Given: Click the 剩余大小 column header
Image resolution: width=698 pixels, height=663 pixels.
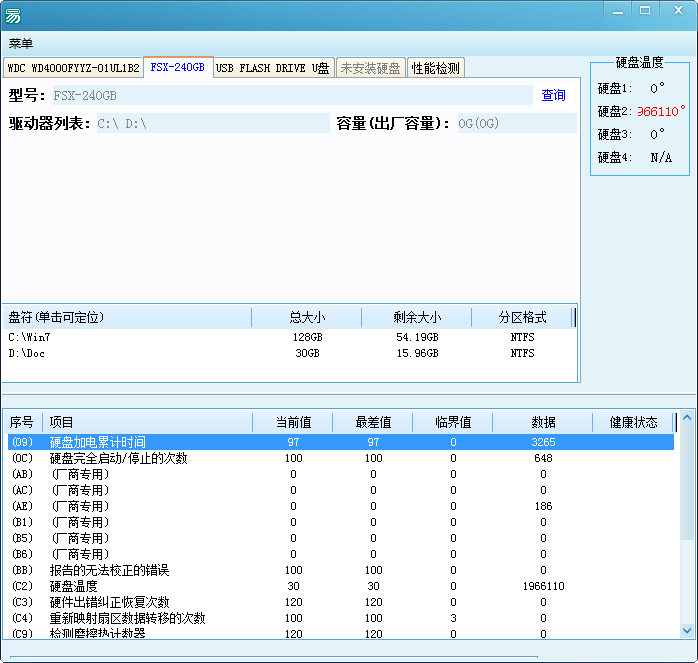Looking at the screenshot, I should (x=417, y=318).
